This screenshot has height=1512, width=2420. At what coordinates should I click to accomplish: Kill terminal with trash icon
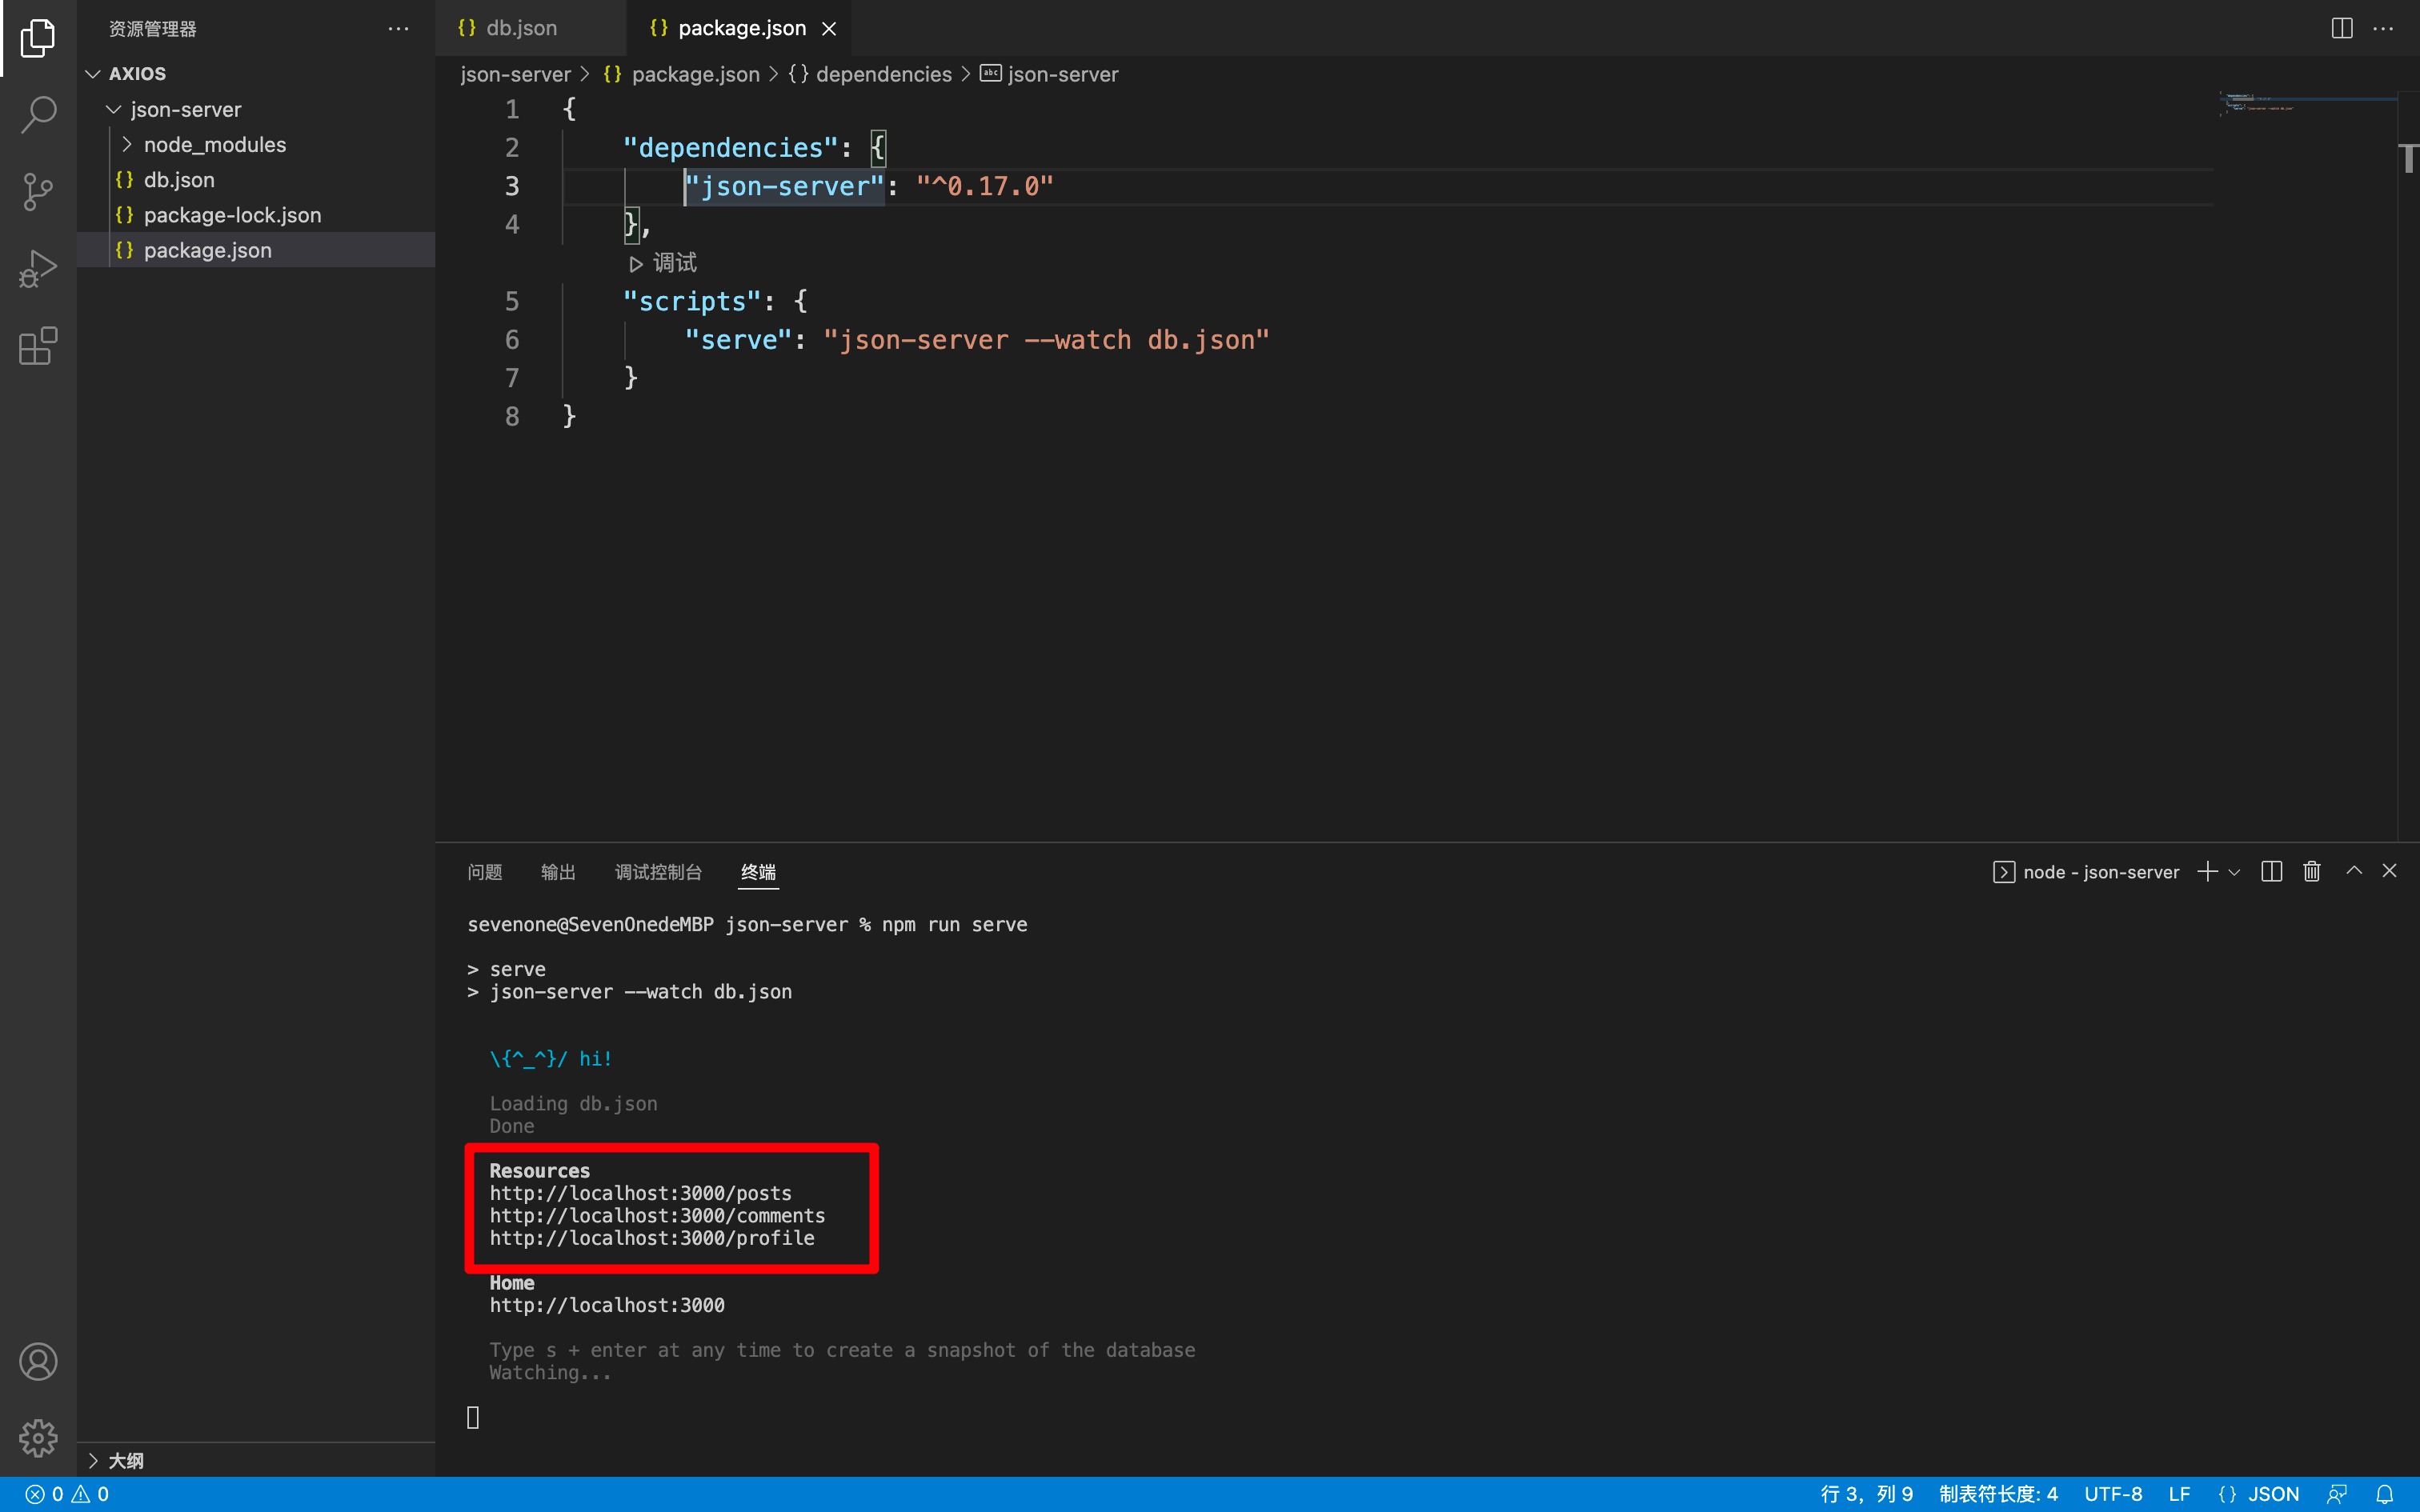pos(2311,871)
